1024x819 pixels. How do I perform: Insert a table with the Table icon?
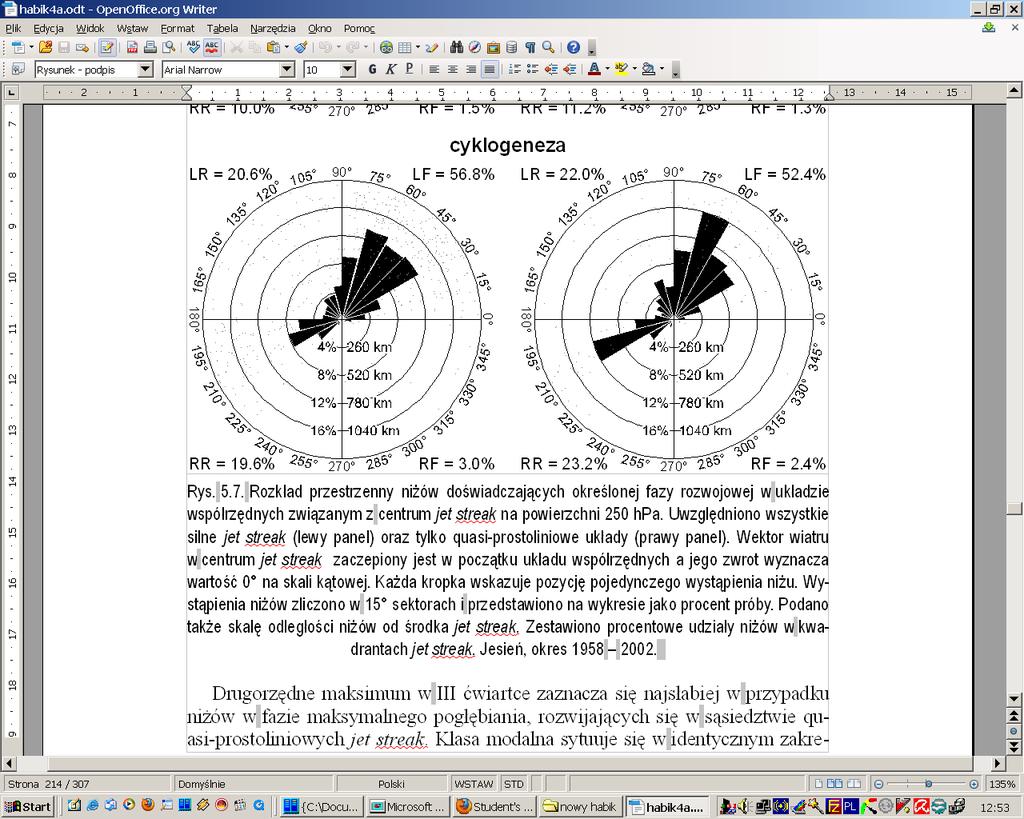404,47
